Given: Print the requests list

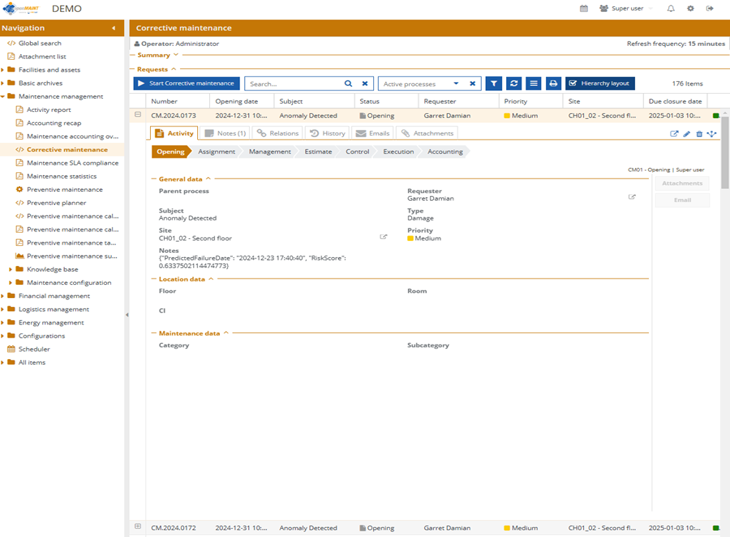Looking at the screenshot, I should pyautogui.click(x=553, y=83).
